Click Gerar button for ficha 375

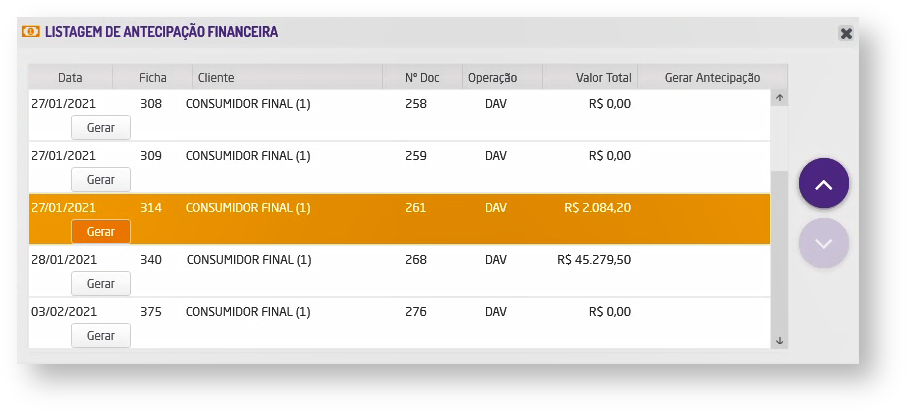pyautogui.click(x=101, y=336)
